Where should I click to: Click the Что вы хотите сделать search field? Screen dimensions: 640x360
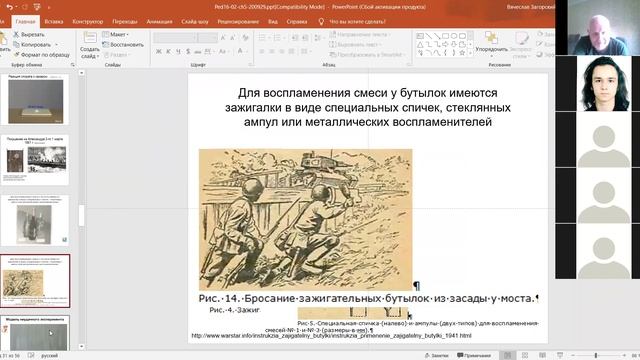357,22
